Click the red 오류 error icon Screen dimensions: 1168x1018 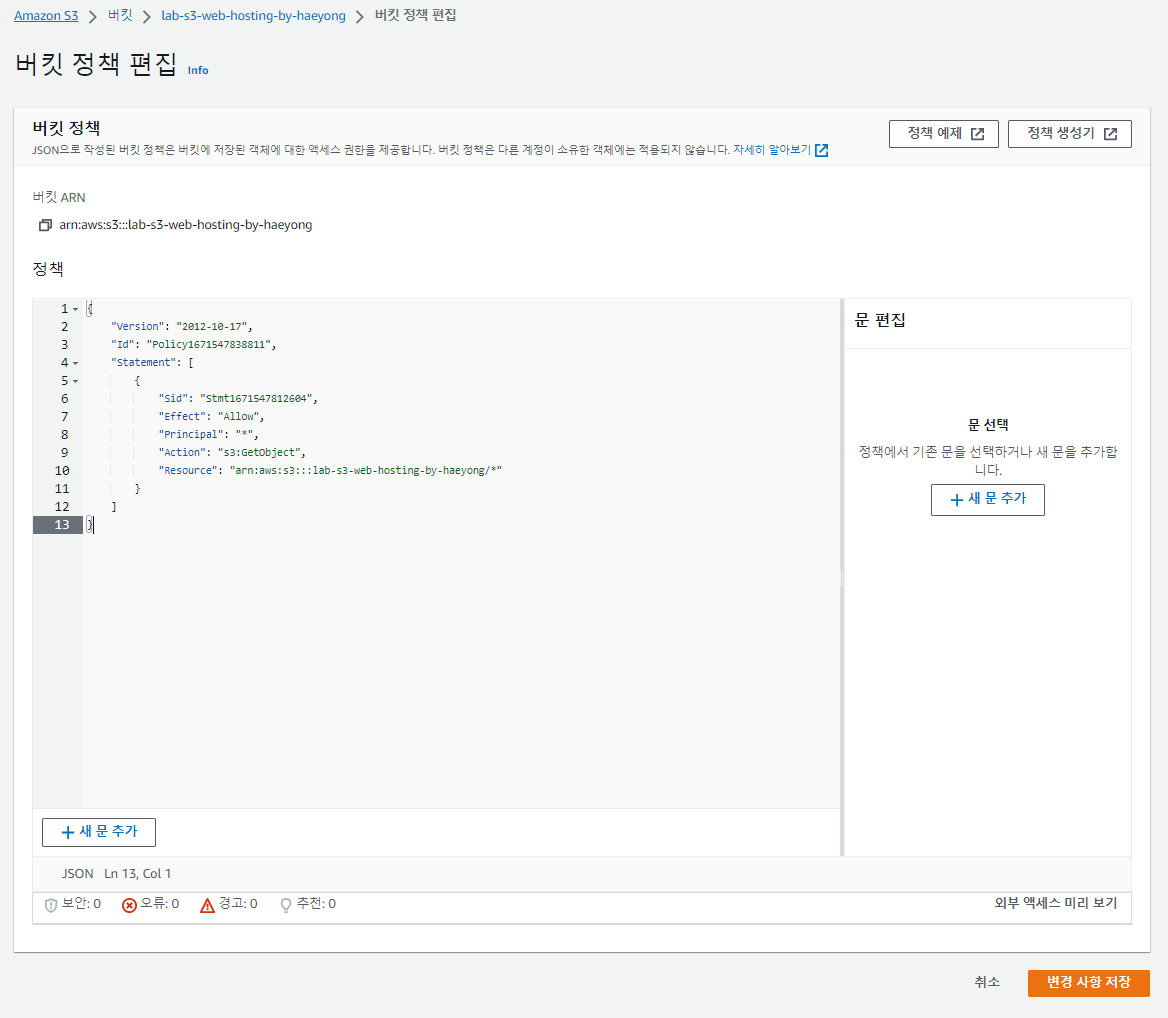point(128,904)
